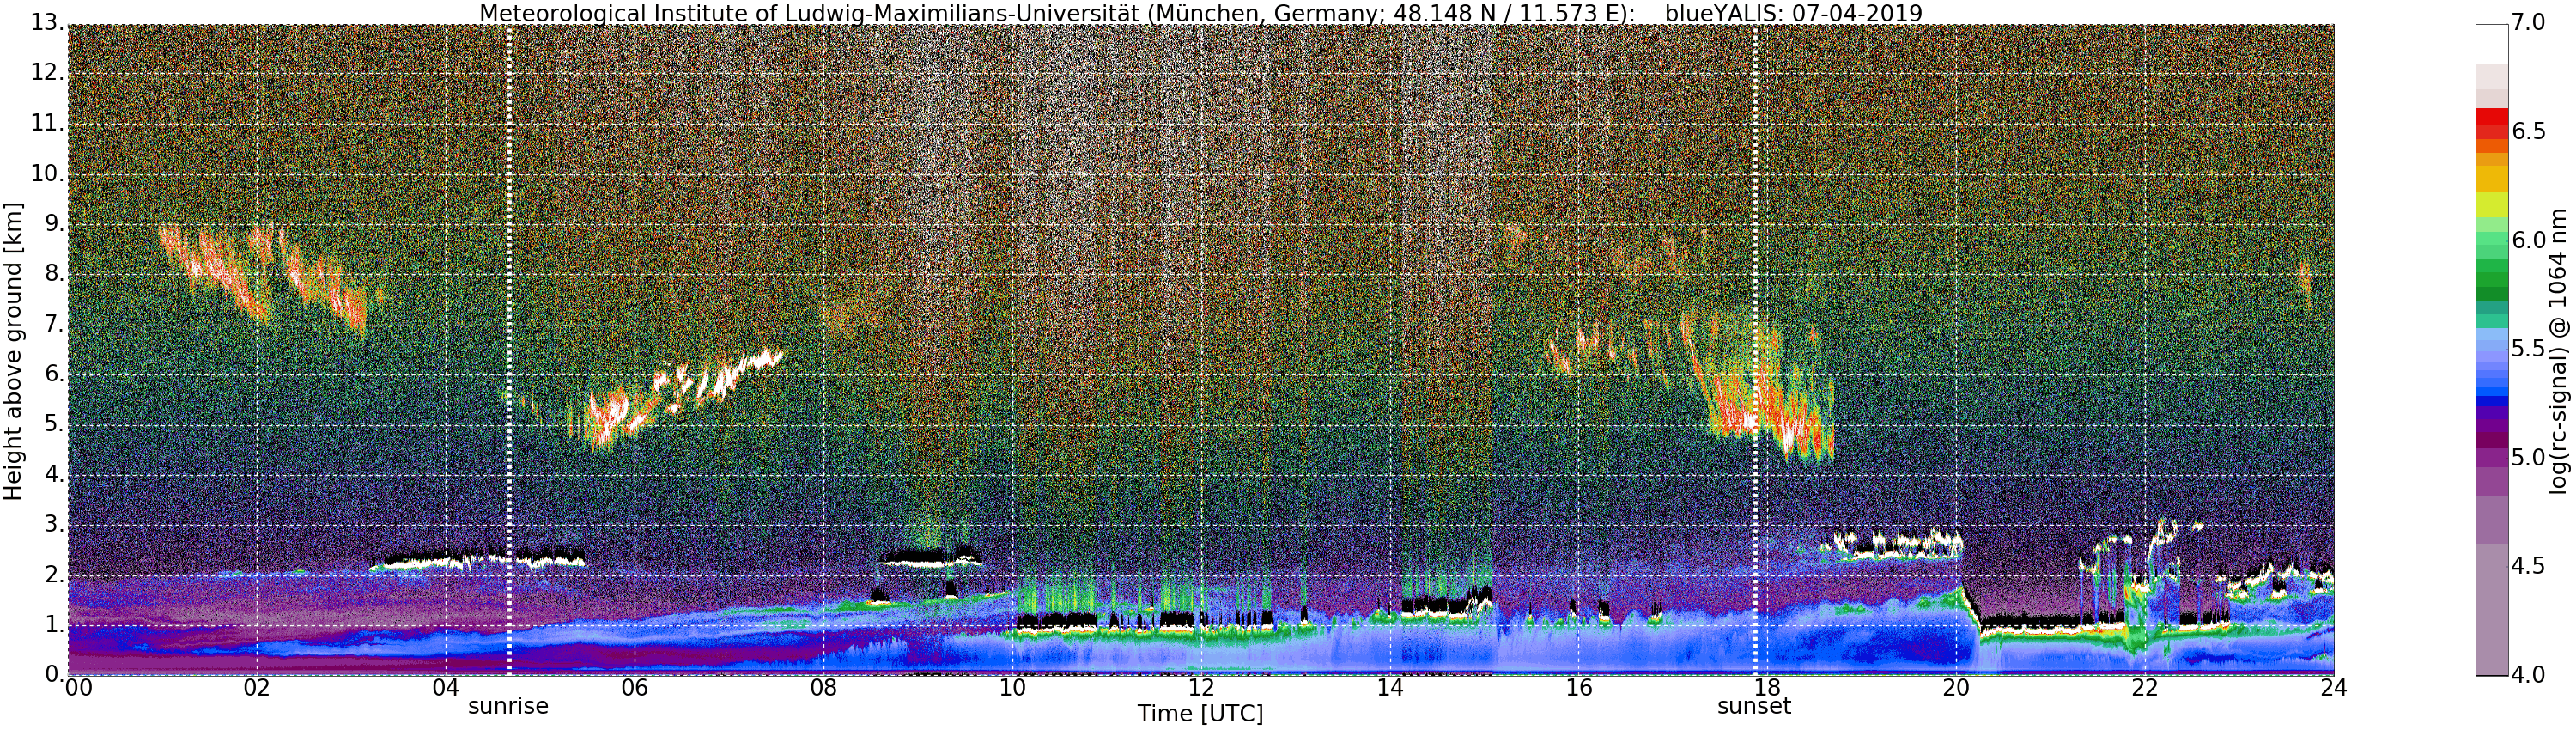Click the height axis tick labeled 5.

pos(55,424)
